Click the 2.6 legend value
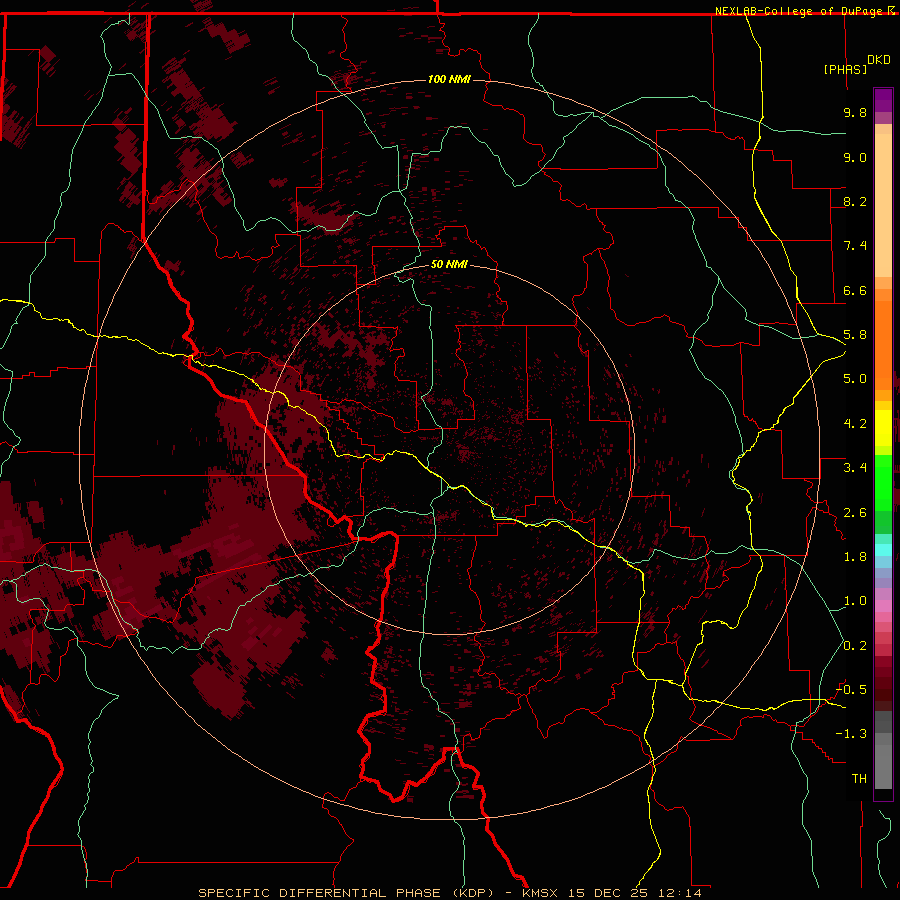Viewport: 900px width, 900px height. pos(855,513)
